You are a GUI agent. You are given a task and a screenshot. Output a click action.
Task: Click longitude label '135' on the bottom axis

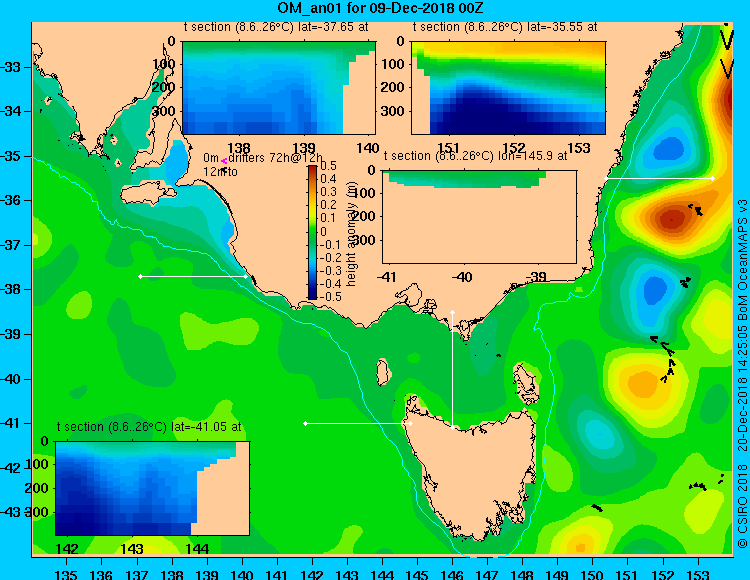click(x=66, y=574)
